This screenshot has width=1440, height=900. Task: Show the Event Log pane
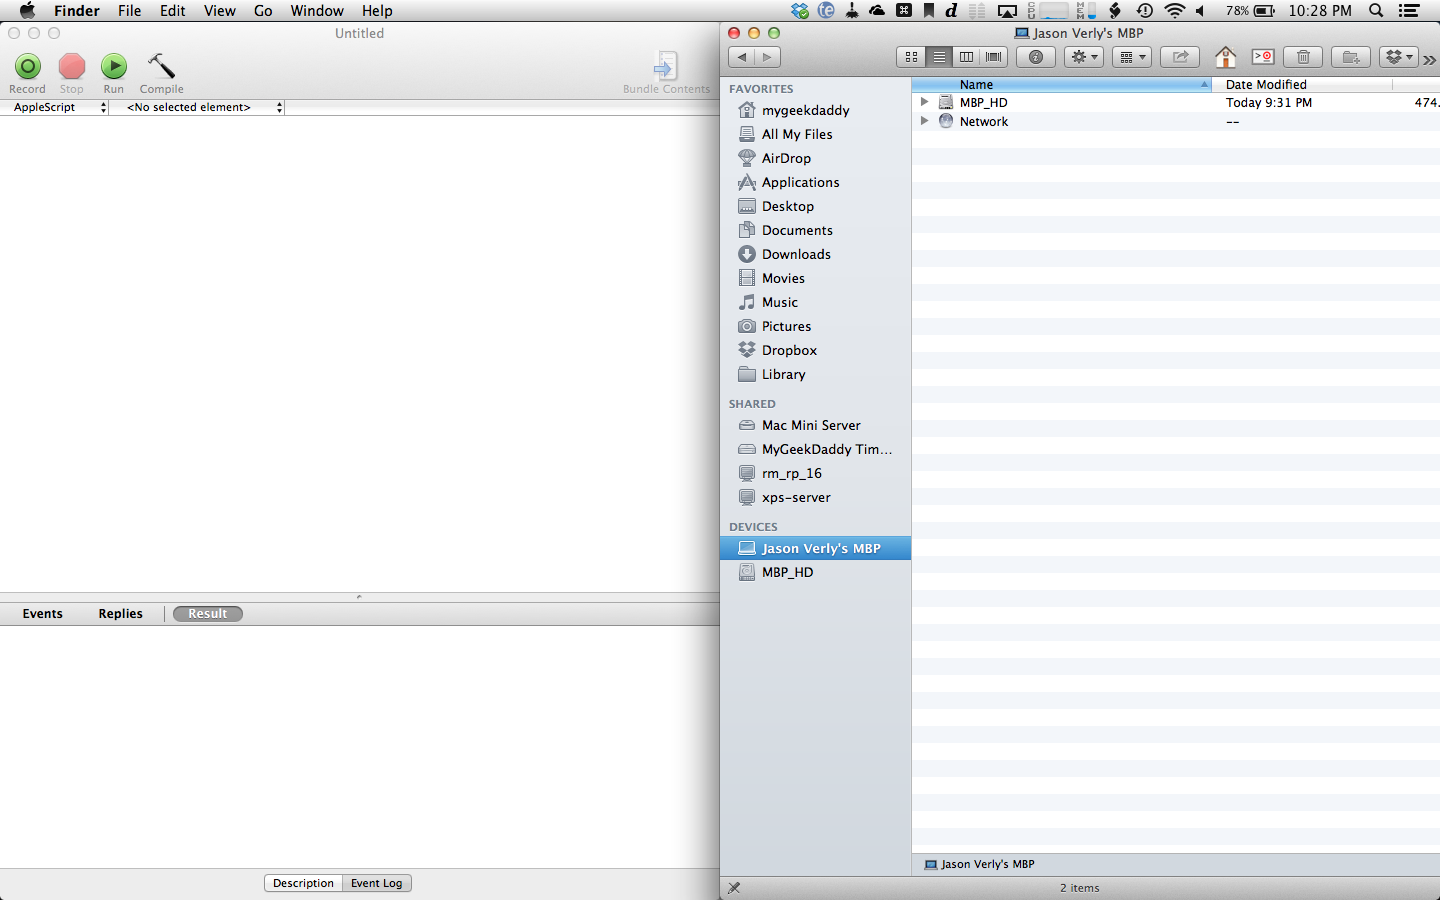377,883
